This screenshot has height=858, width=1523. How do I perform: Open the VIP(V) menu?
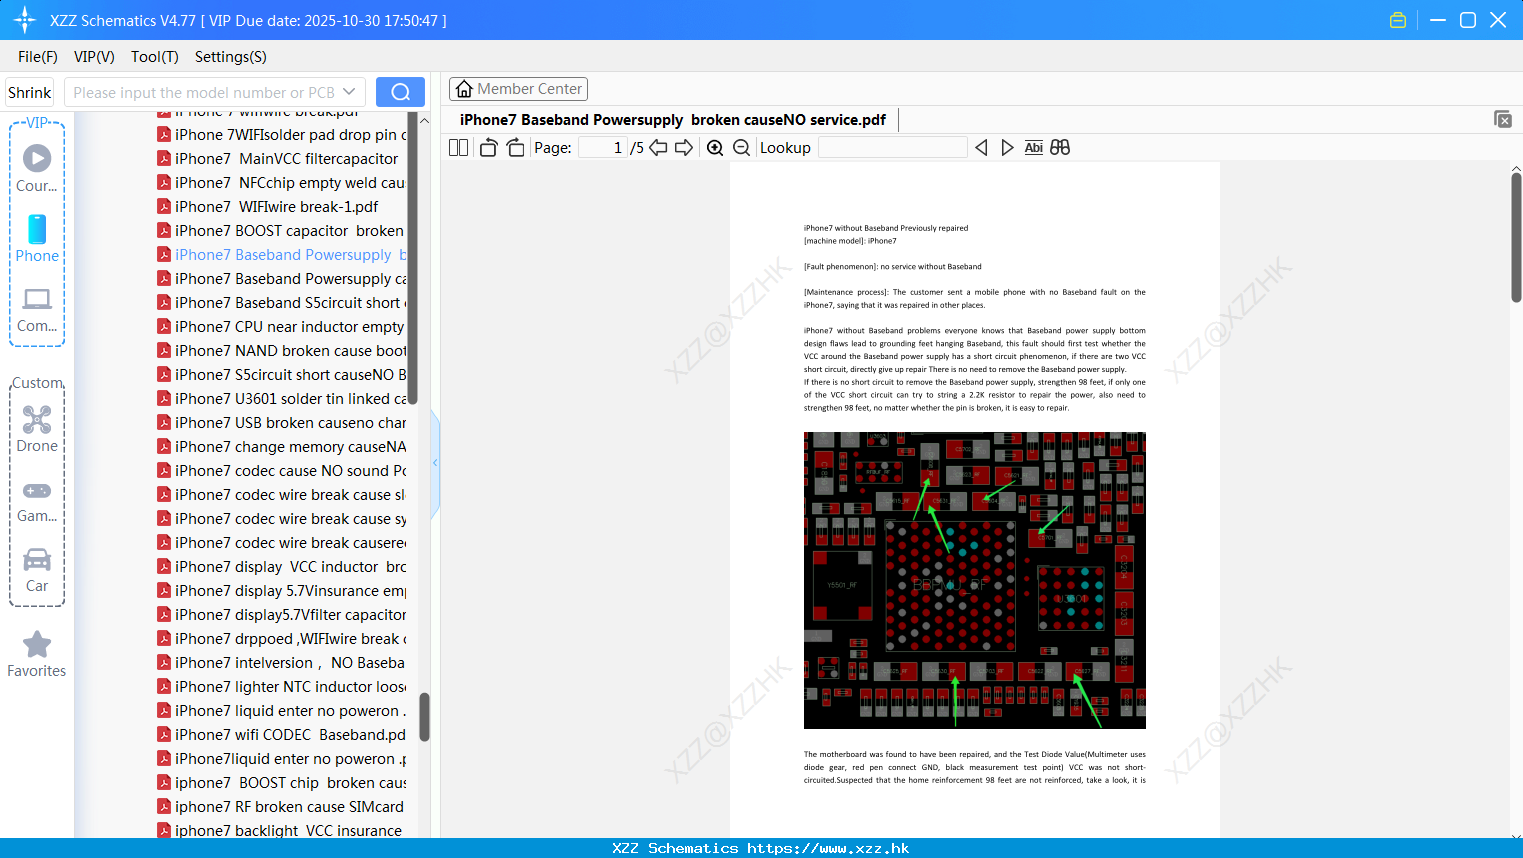coord(94,57)
